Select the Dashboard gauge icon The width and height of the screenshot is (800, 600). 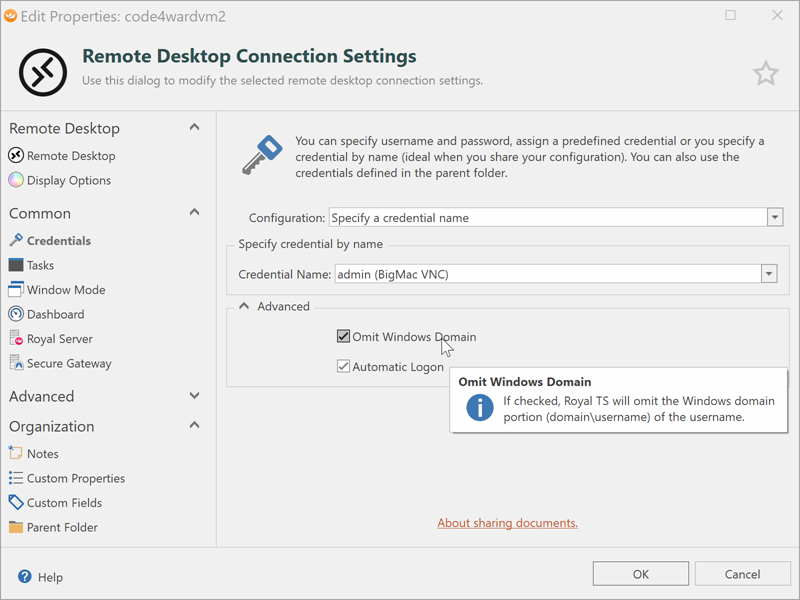pyautogui.click(x=16, y=314)
